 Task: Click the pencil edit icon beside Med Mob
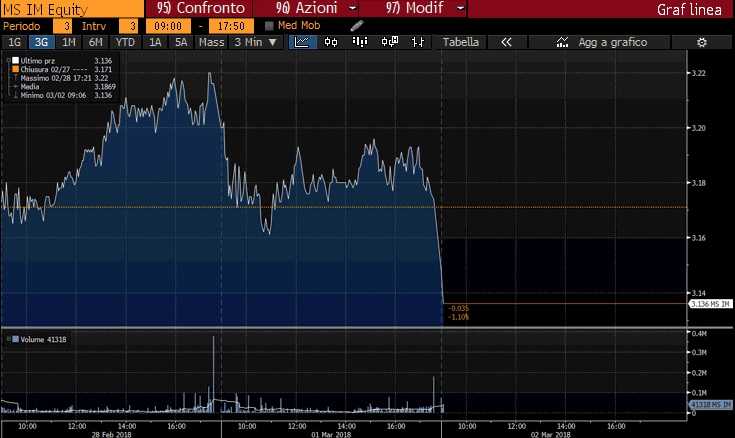click(357, 26)
